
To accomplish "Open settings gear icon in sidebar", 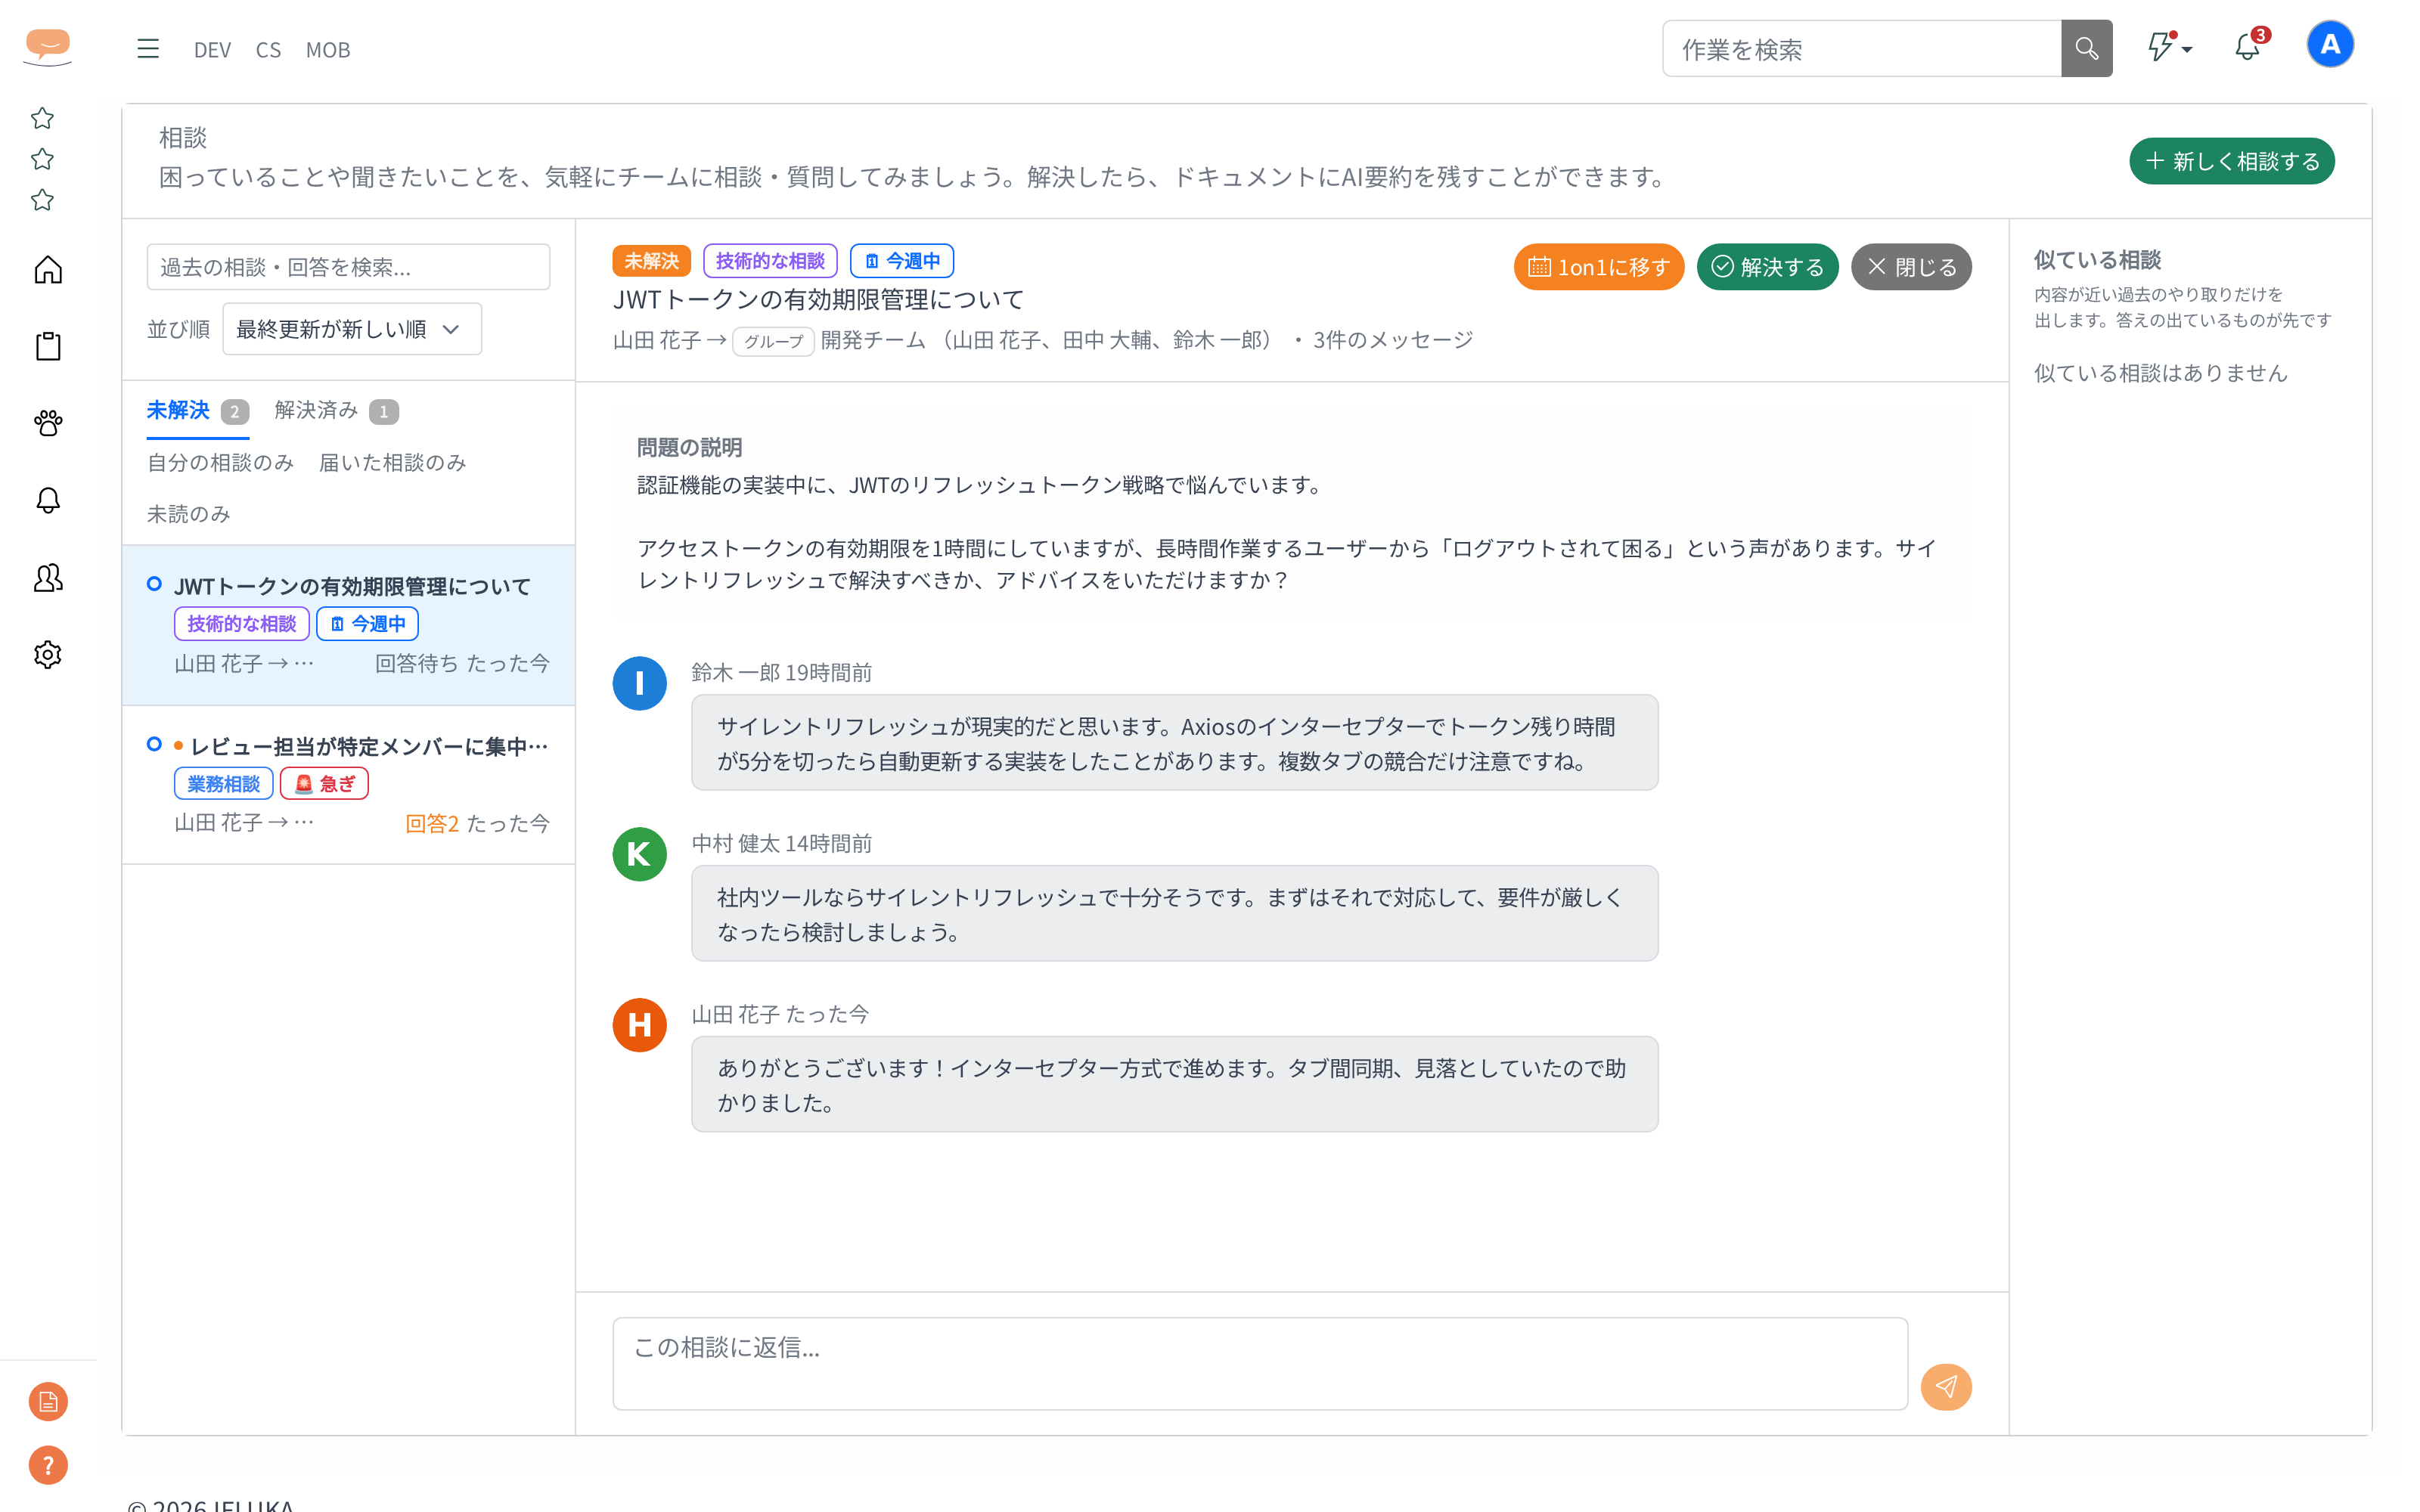I will pyautogui.click(x=48, y=655).
